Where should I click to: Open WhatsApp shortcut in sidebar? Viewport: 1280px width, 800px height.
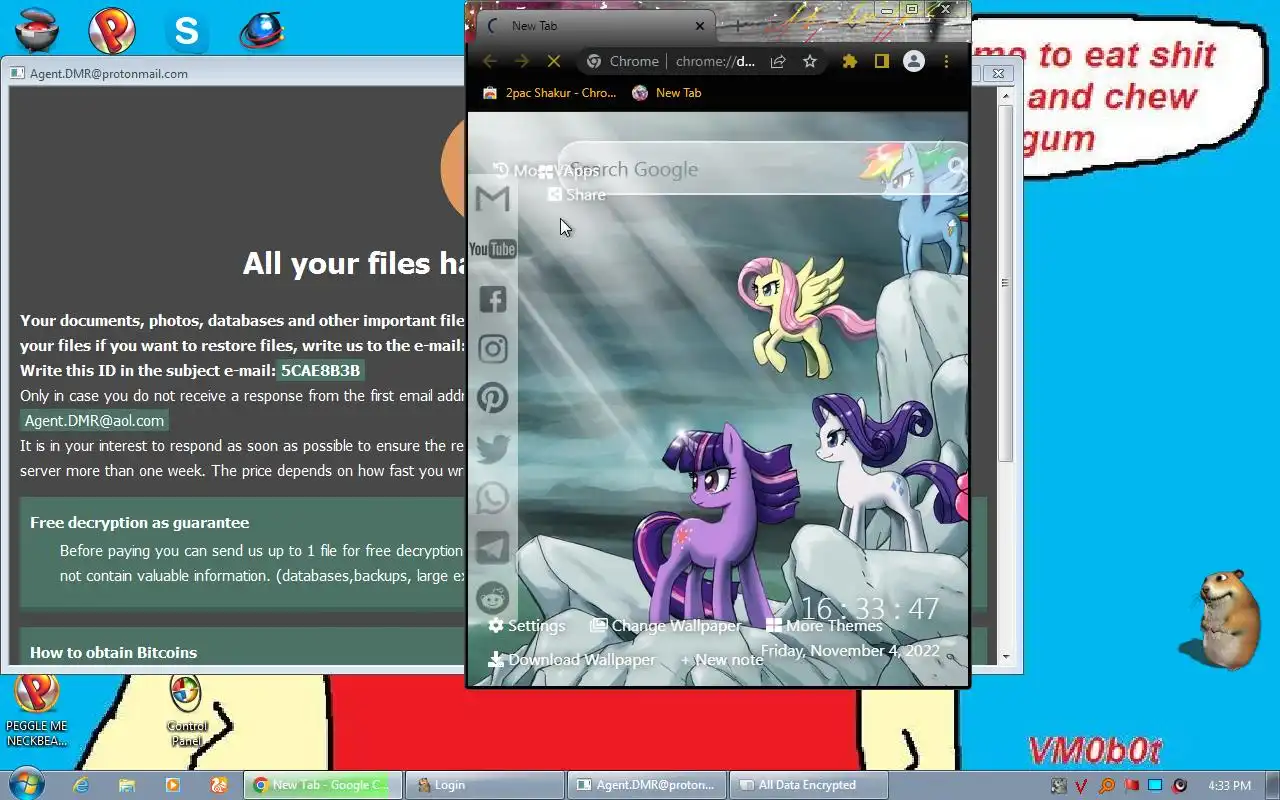492,498
